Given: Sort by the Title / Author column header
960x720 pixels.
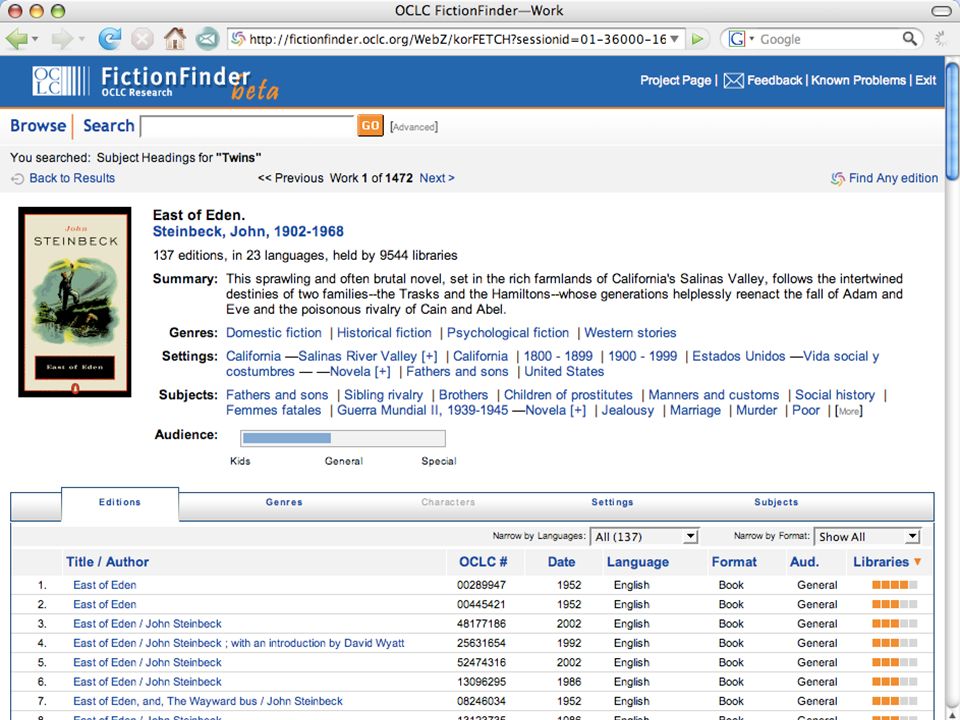Looking at the screenshot, I should (x=107, y=561).
